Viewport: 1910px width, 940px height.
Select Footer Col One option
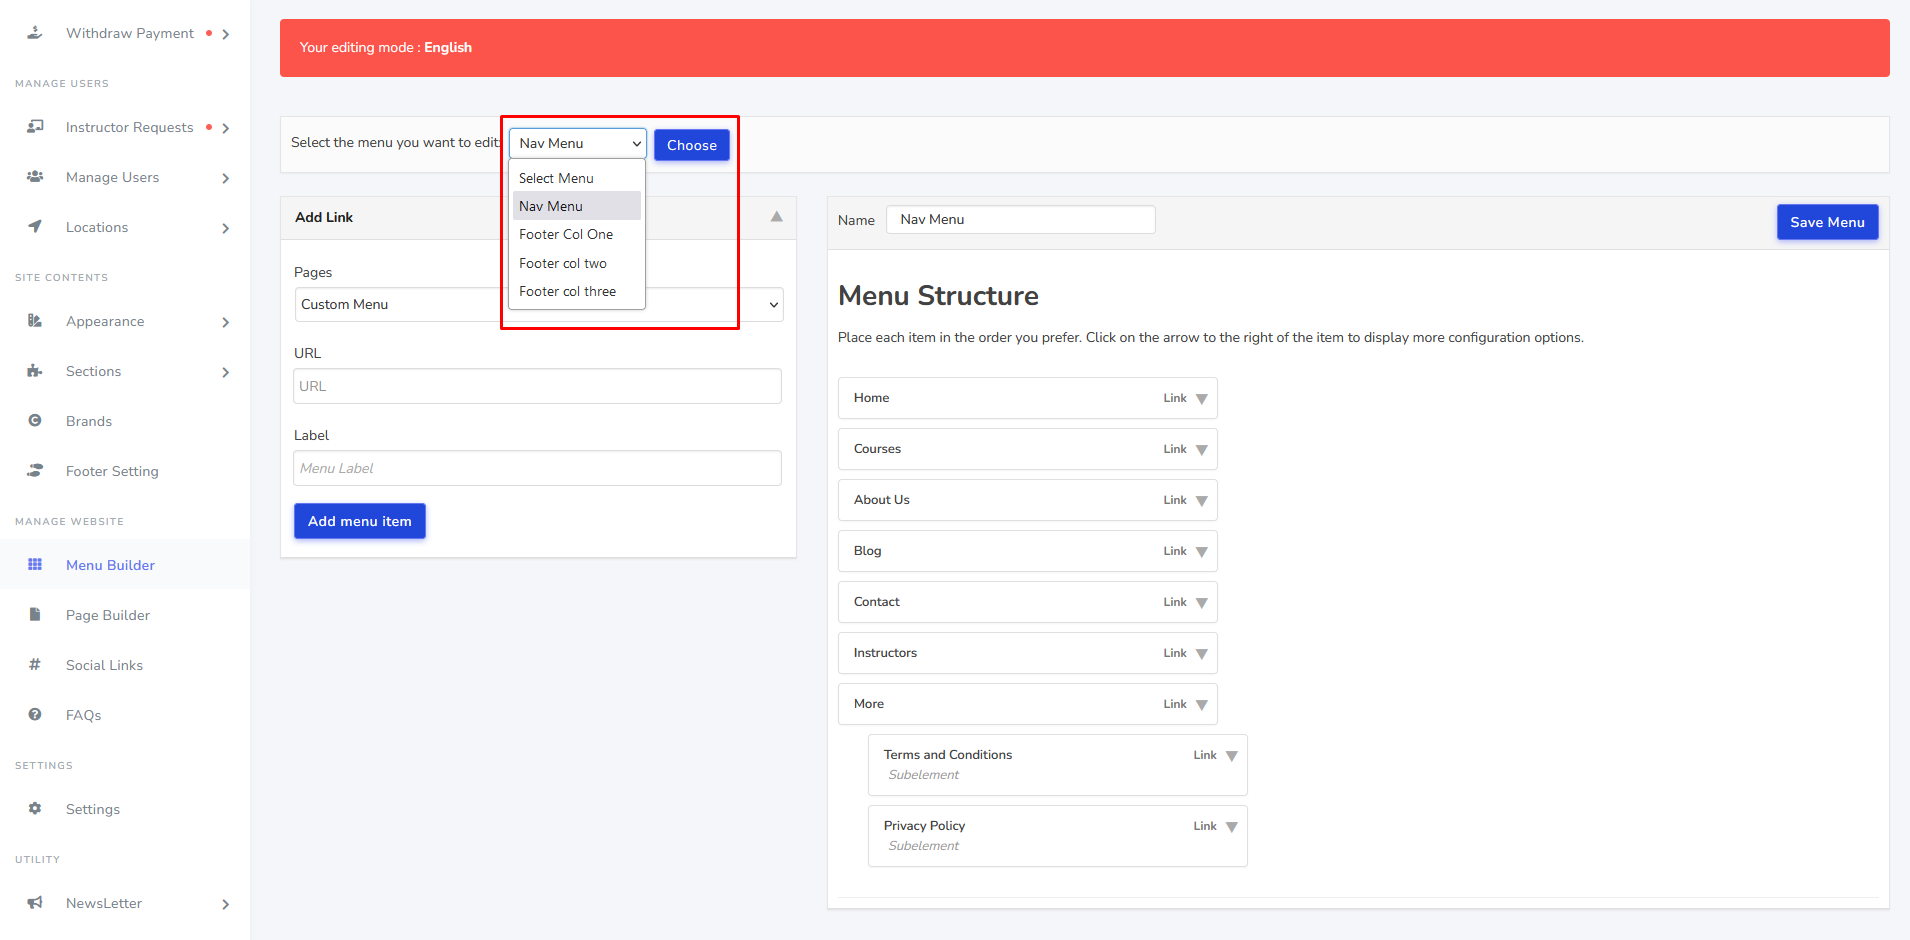point(577,234)
